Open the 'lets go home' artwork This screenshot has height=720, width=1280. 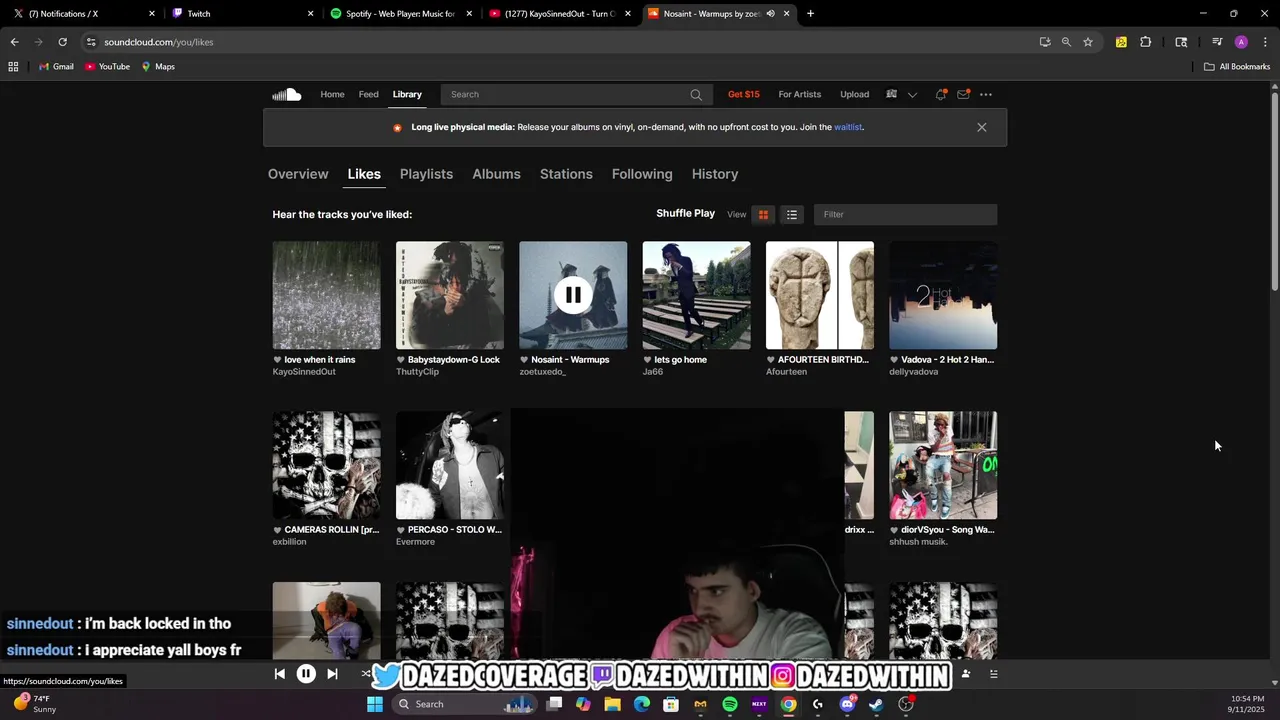click(696, 295)
